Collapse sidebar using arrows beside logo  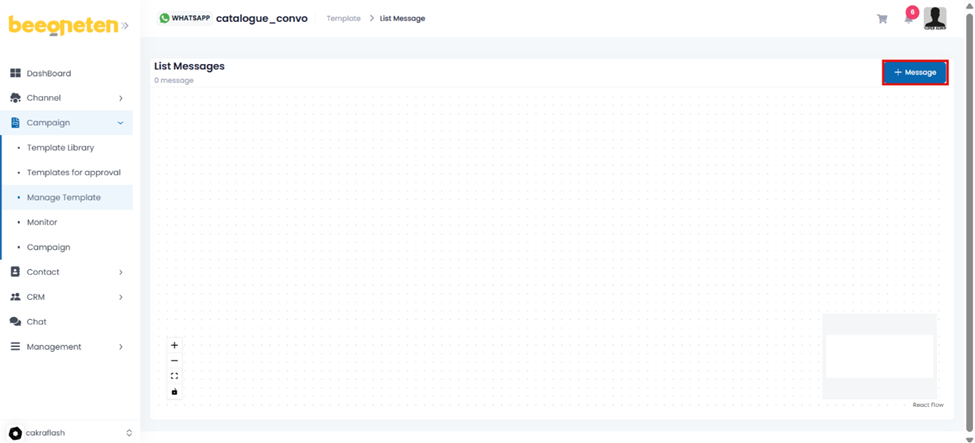(125, 26)
